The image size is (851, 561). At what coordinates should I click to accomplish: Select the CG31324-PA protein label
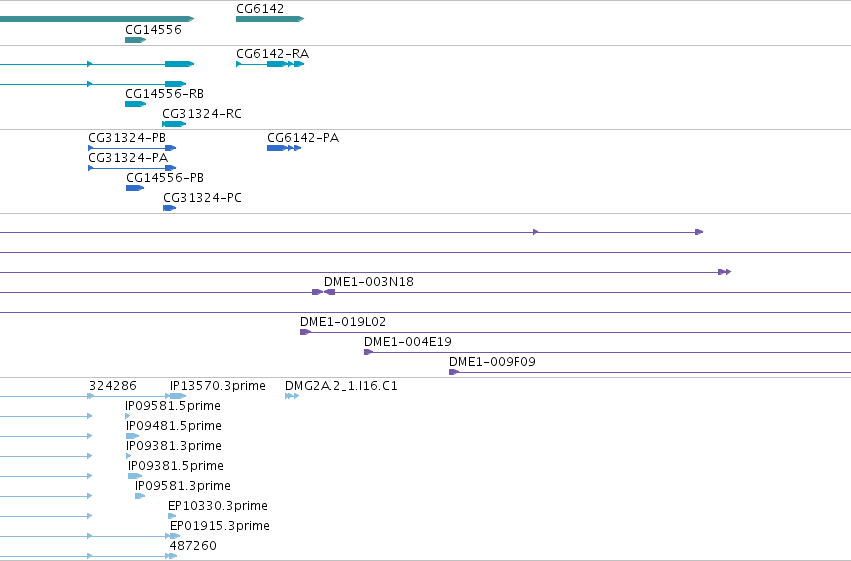[128, 158]
